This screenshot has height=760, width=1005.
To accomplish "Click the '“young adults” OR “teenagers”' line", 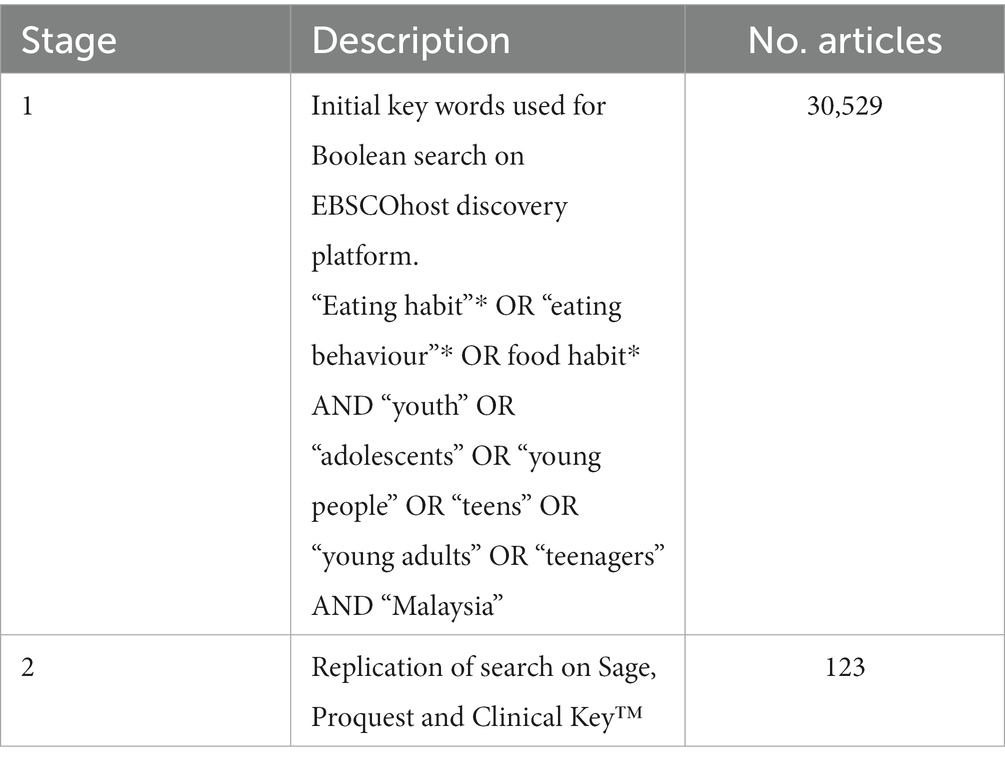I will pyautogui.click(x=488, y=557).
